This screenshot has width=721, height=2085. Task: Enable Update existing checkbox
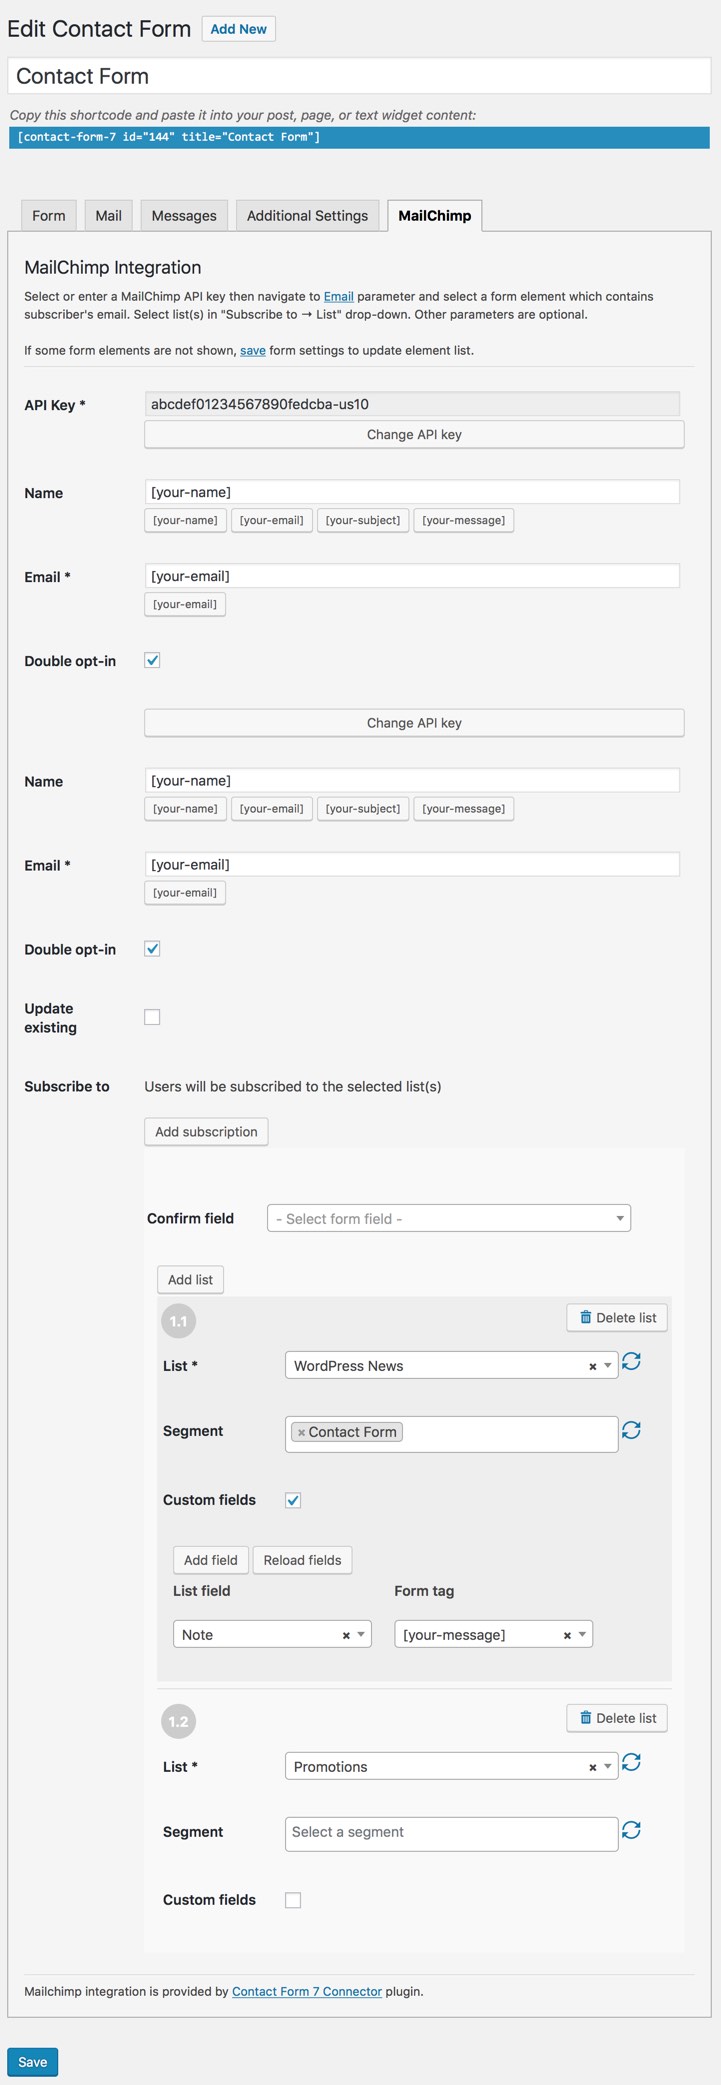point(152,1017)
